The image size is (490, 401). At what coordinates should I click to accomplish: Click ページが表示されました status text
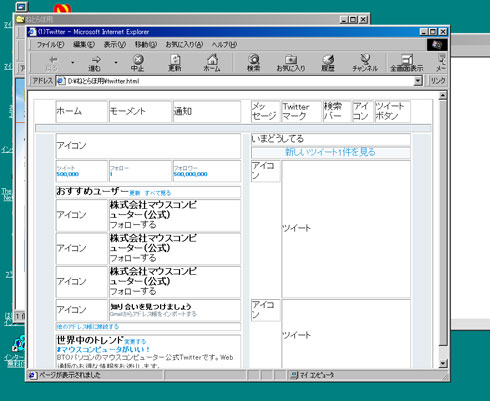[x=69, y=375]
